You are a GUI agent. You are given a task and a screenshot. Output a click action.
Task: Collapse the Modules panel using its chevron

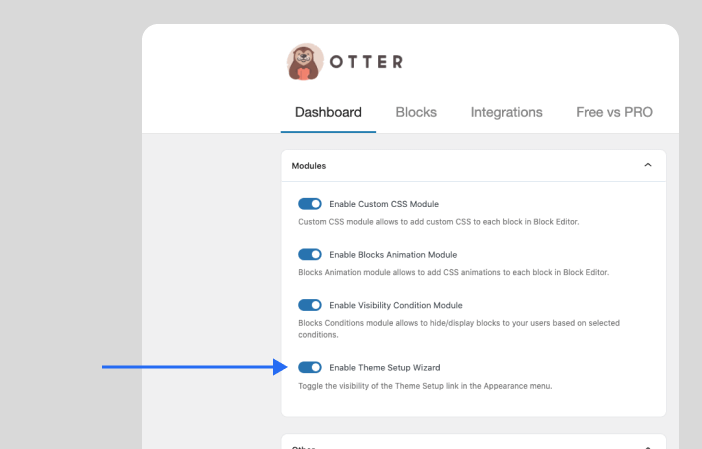(648, 165)
